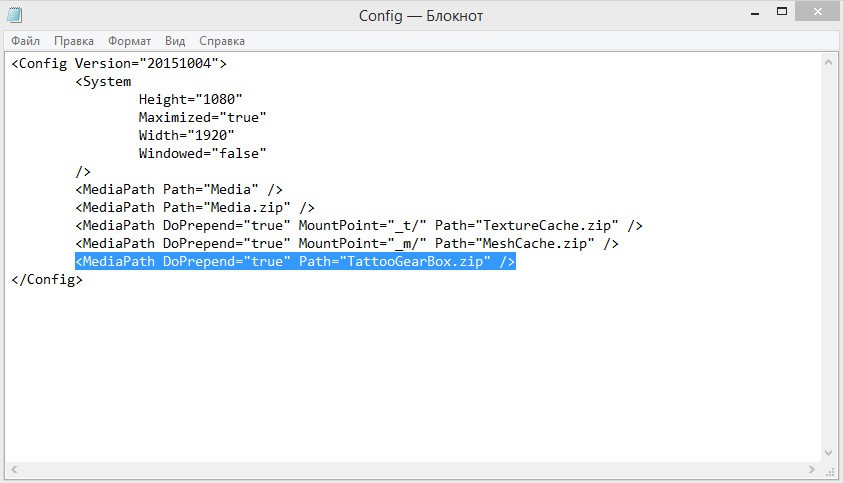
Task: Click the highlighted TattooGearBox.zip line
Action: [295, 261]
